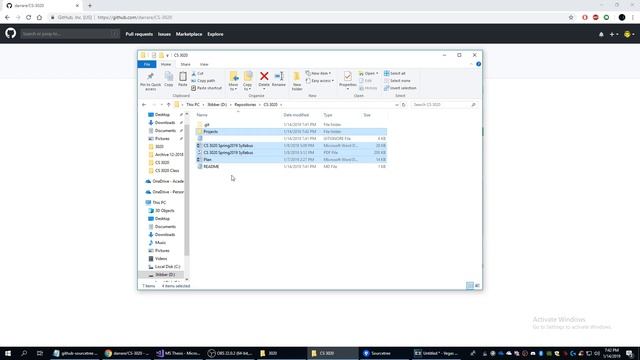Viewport: 640px width, 360px height.
Task: Switch to the Share ribbon tab
Action: [185, 64]
